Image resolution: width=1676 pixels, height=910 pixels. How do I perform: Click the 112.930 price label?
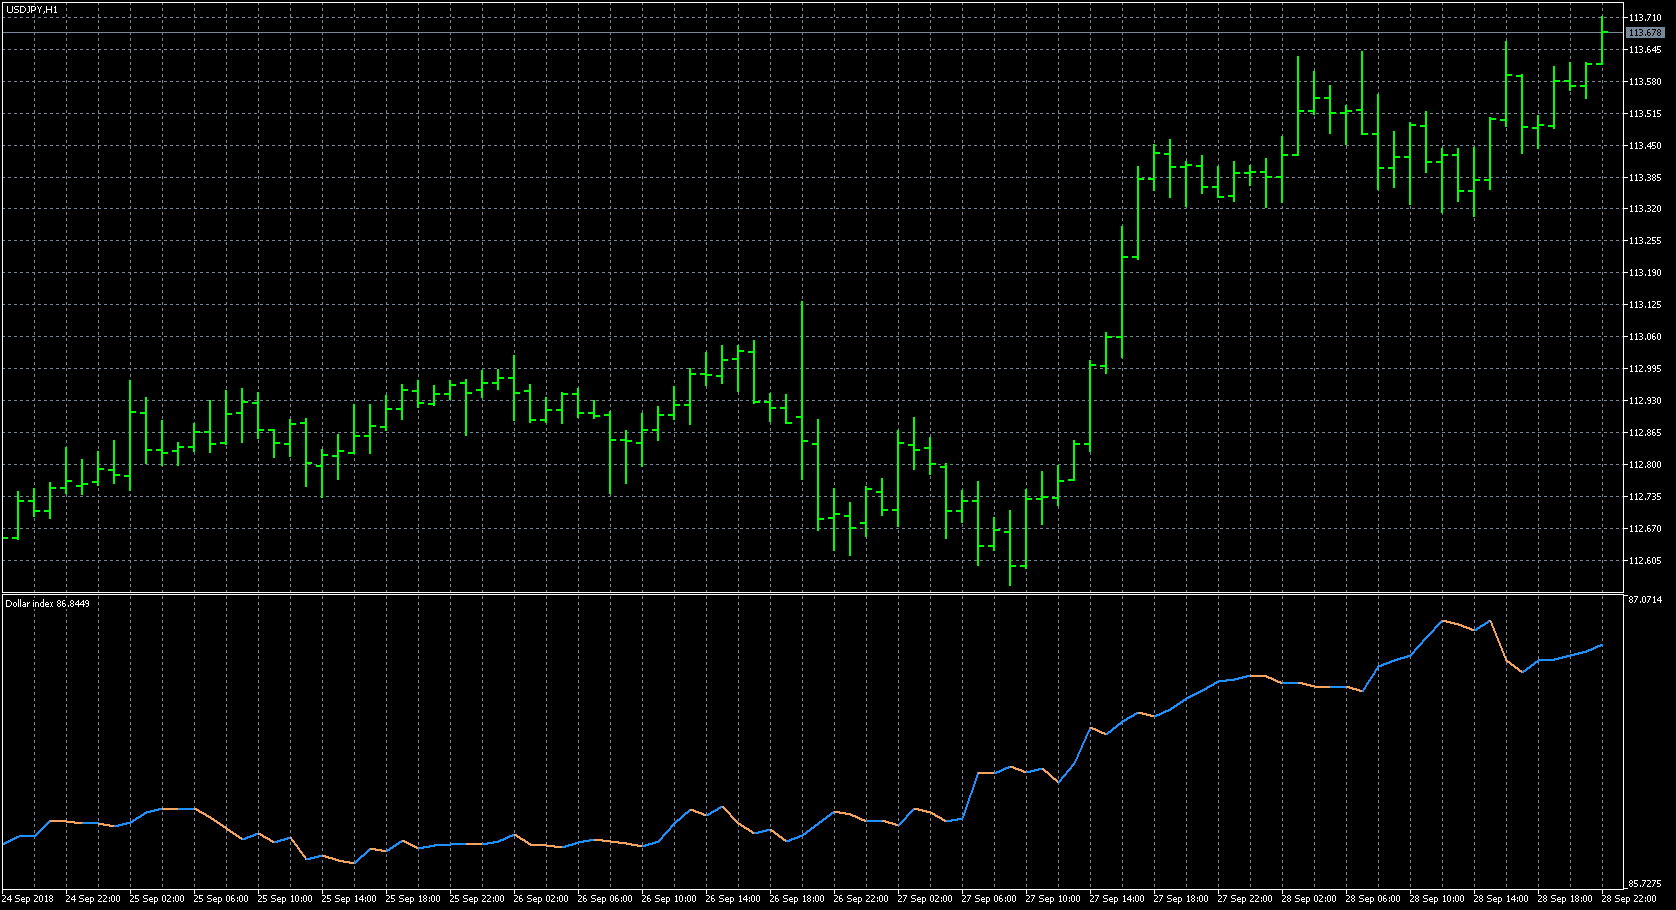[x=1645, y=401]
